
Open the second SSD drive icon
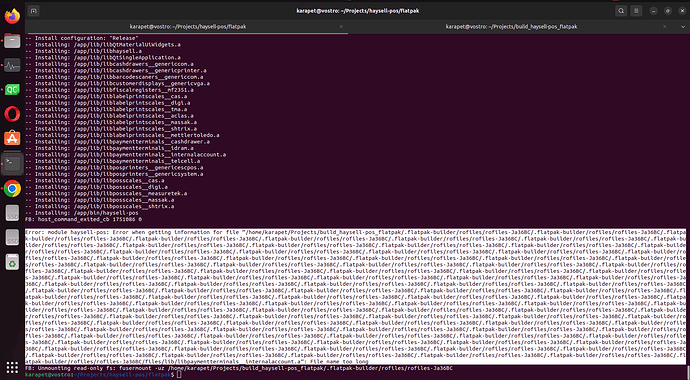12,238
